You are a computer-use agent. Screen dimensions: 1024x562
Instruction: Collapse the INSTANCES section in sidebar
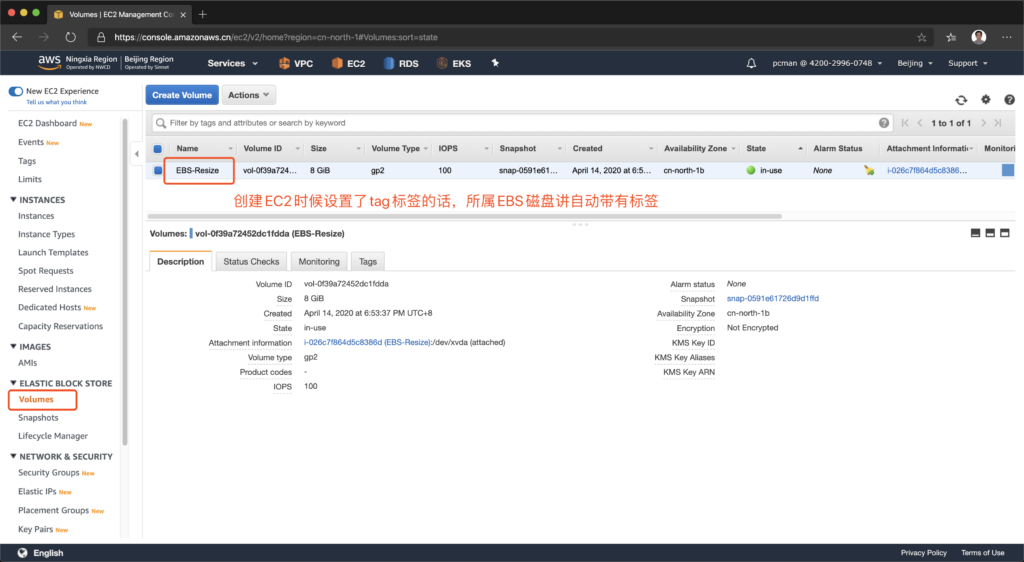(x=13, y=200)
